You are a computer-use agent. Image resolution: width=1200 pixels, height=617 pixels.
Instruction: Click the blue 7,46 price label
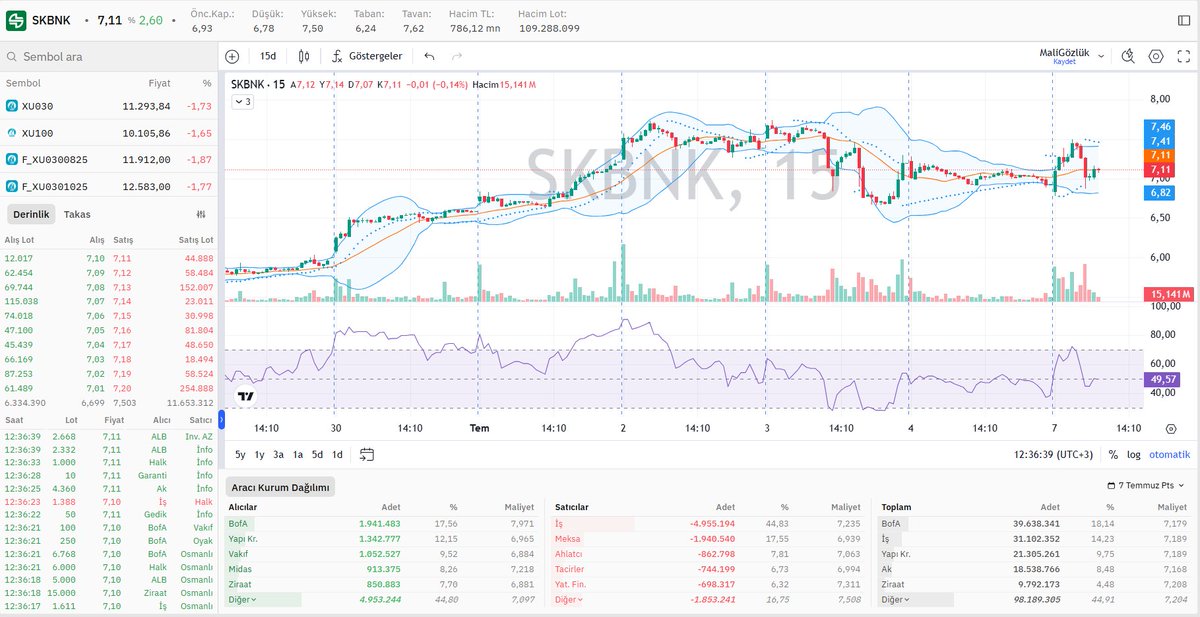1161,127
